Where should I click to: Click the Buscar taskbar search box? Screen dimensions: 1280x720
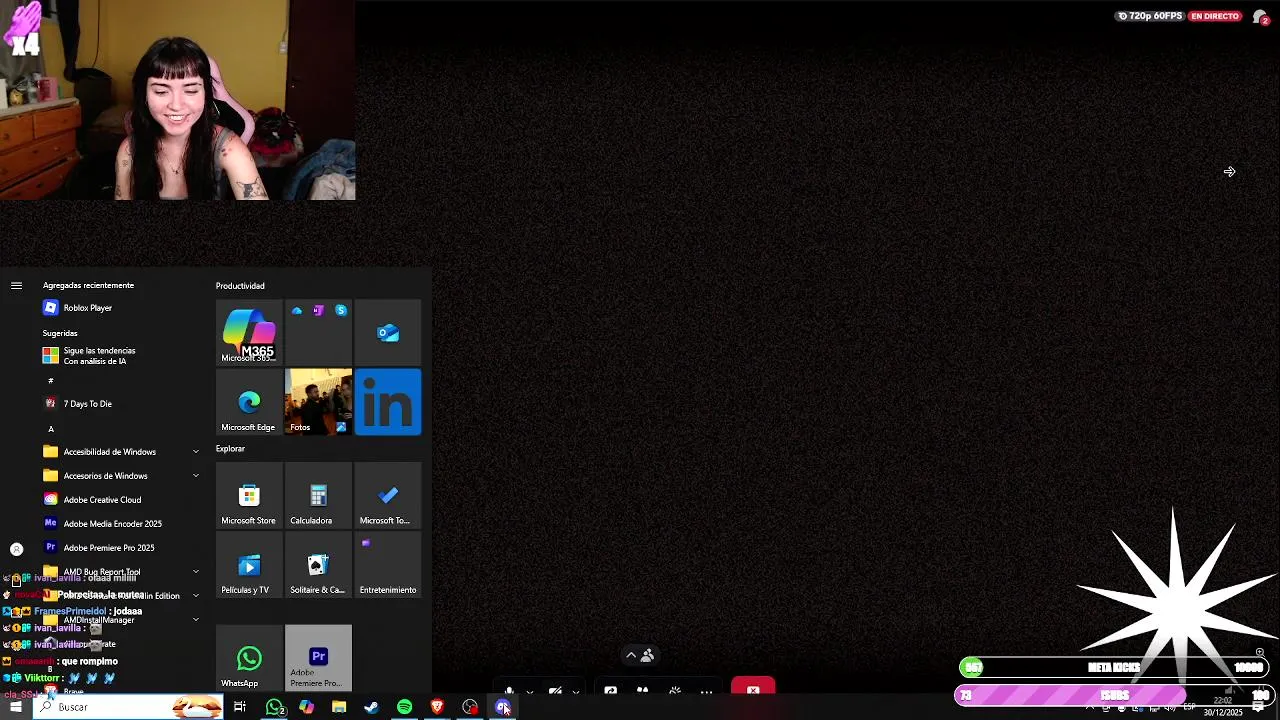click(129, 707)
